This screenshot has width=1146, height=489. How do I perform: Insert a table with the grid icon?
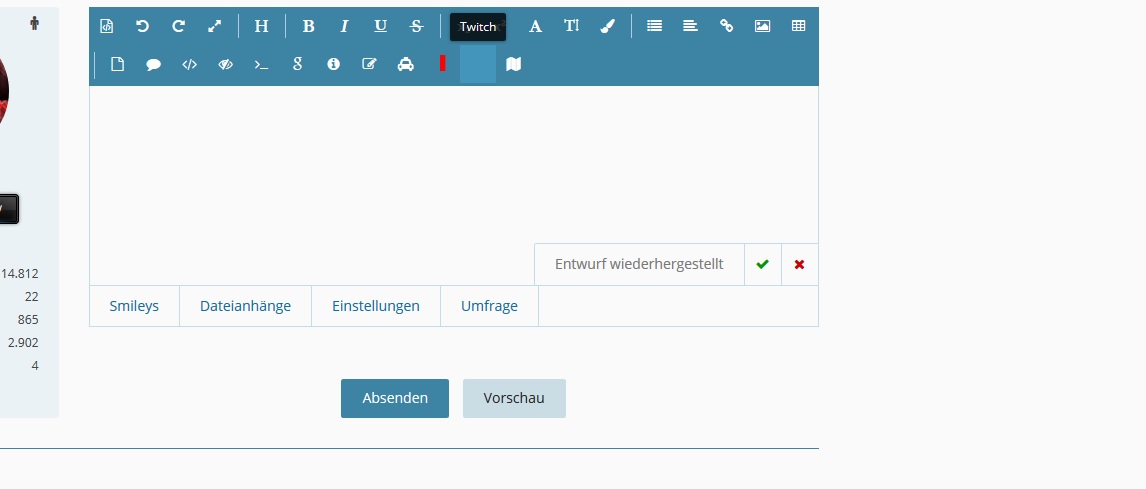pos(798,27)
